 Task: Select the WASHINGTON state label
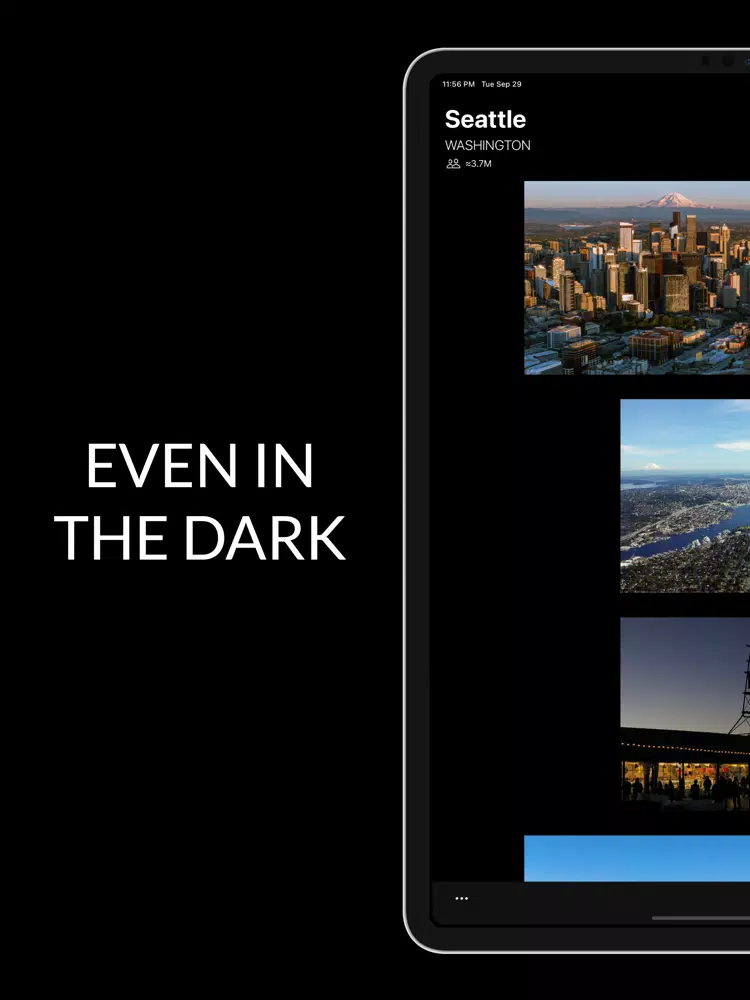tap(488, 145)
